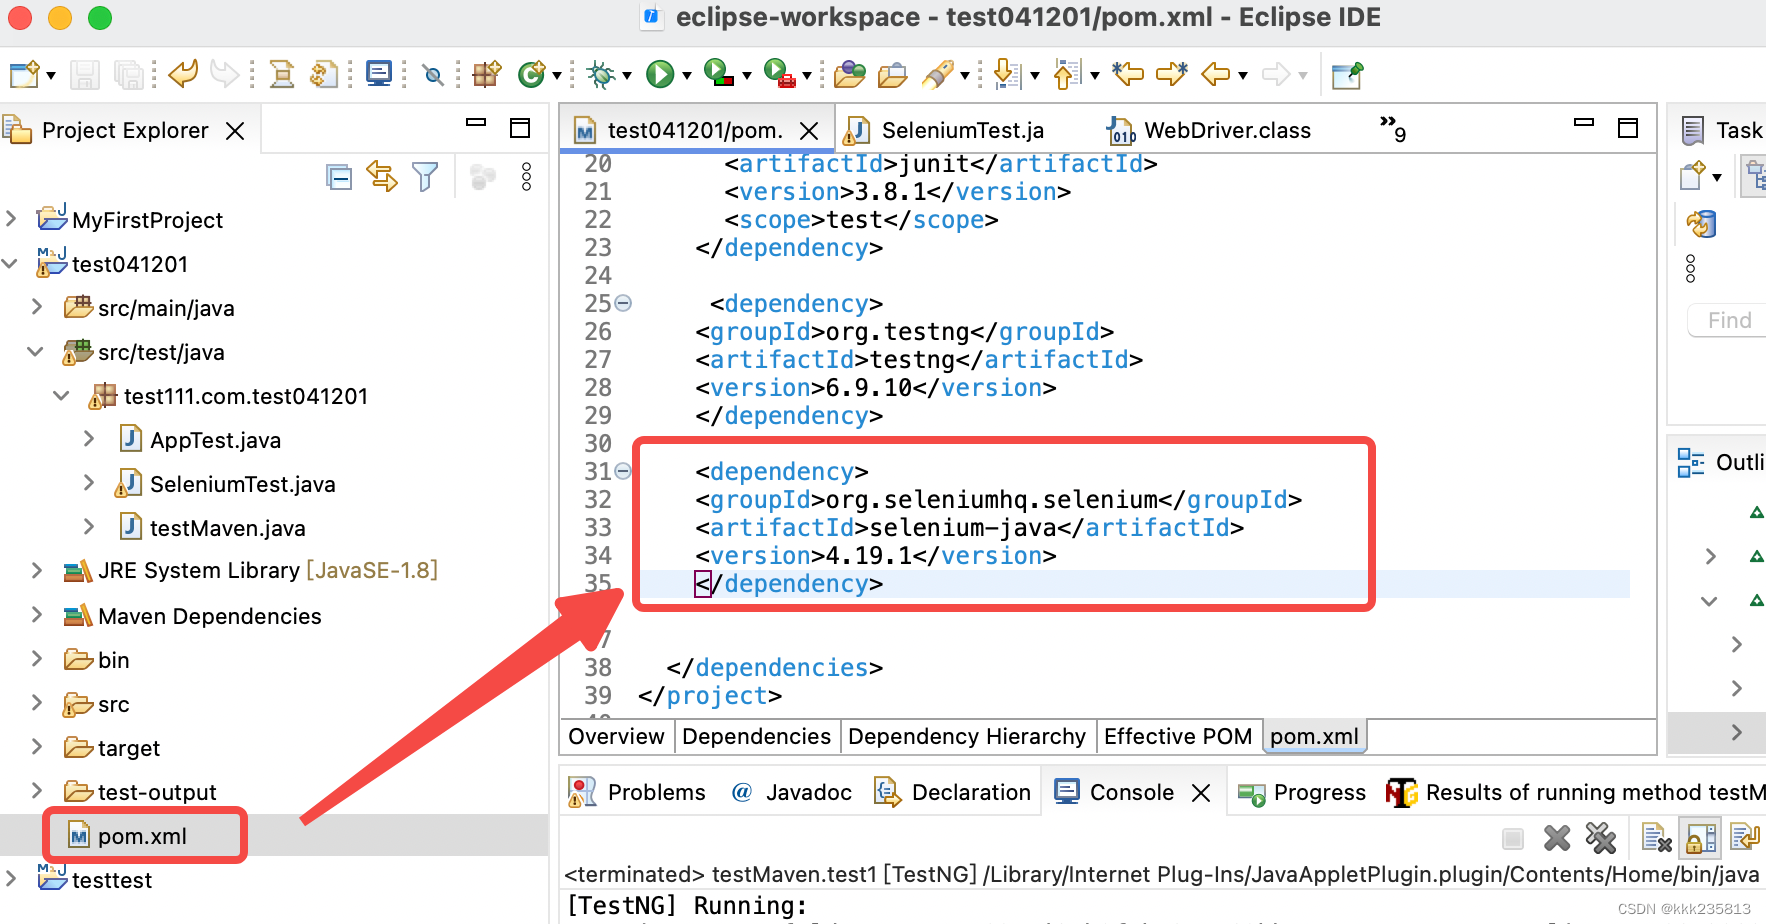
Task: Run the program with the green play button
Action: click(659, 74)
